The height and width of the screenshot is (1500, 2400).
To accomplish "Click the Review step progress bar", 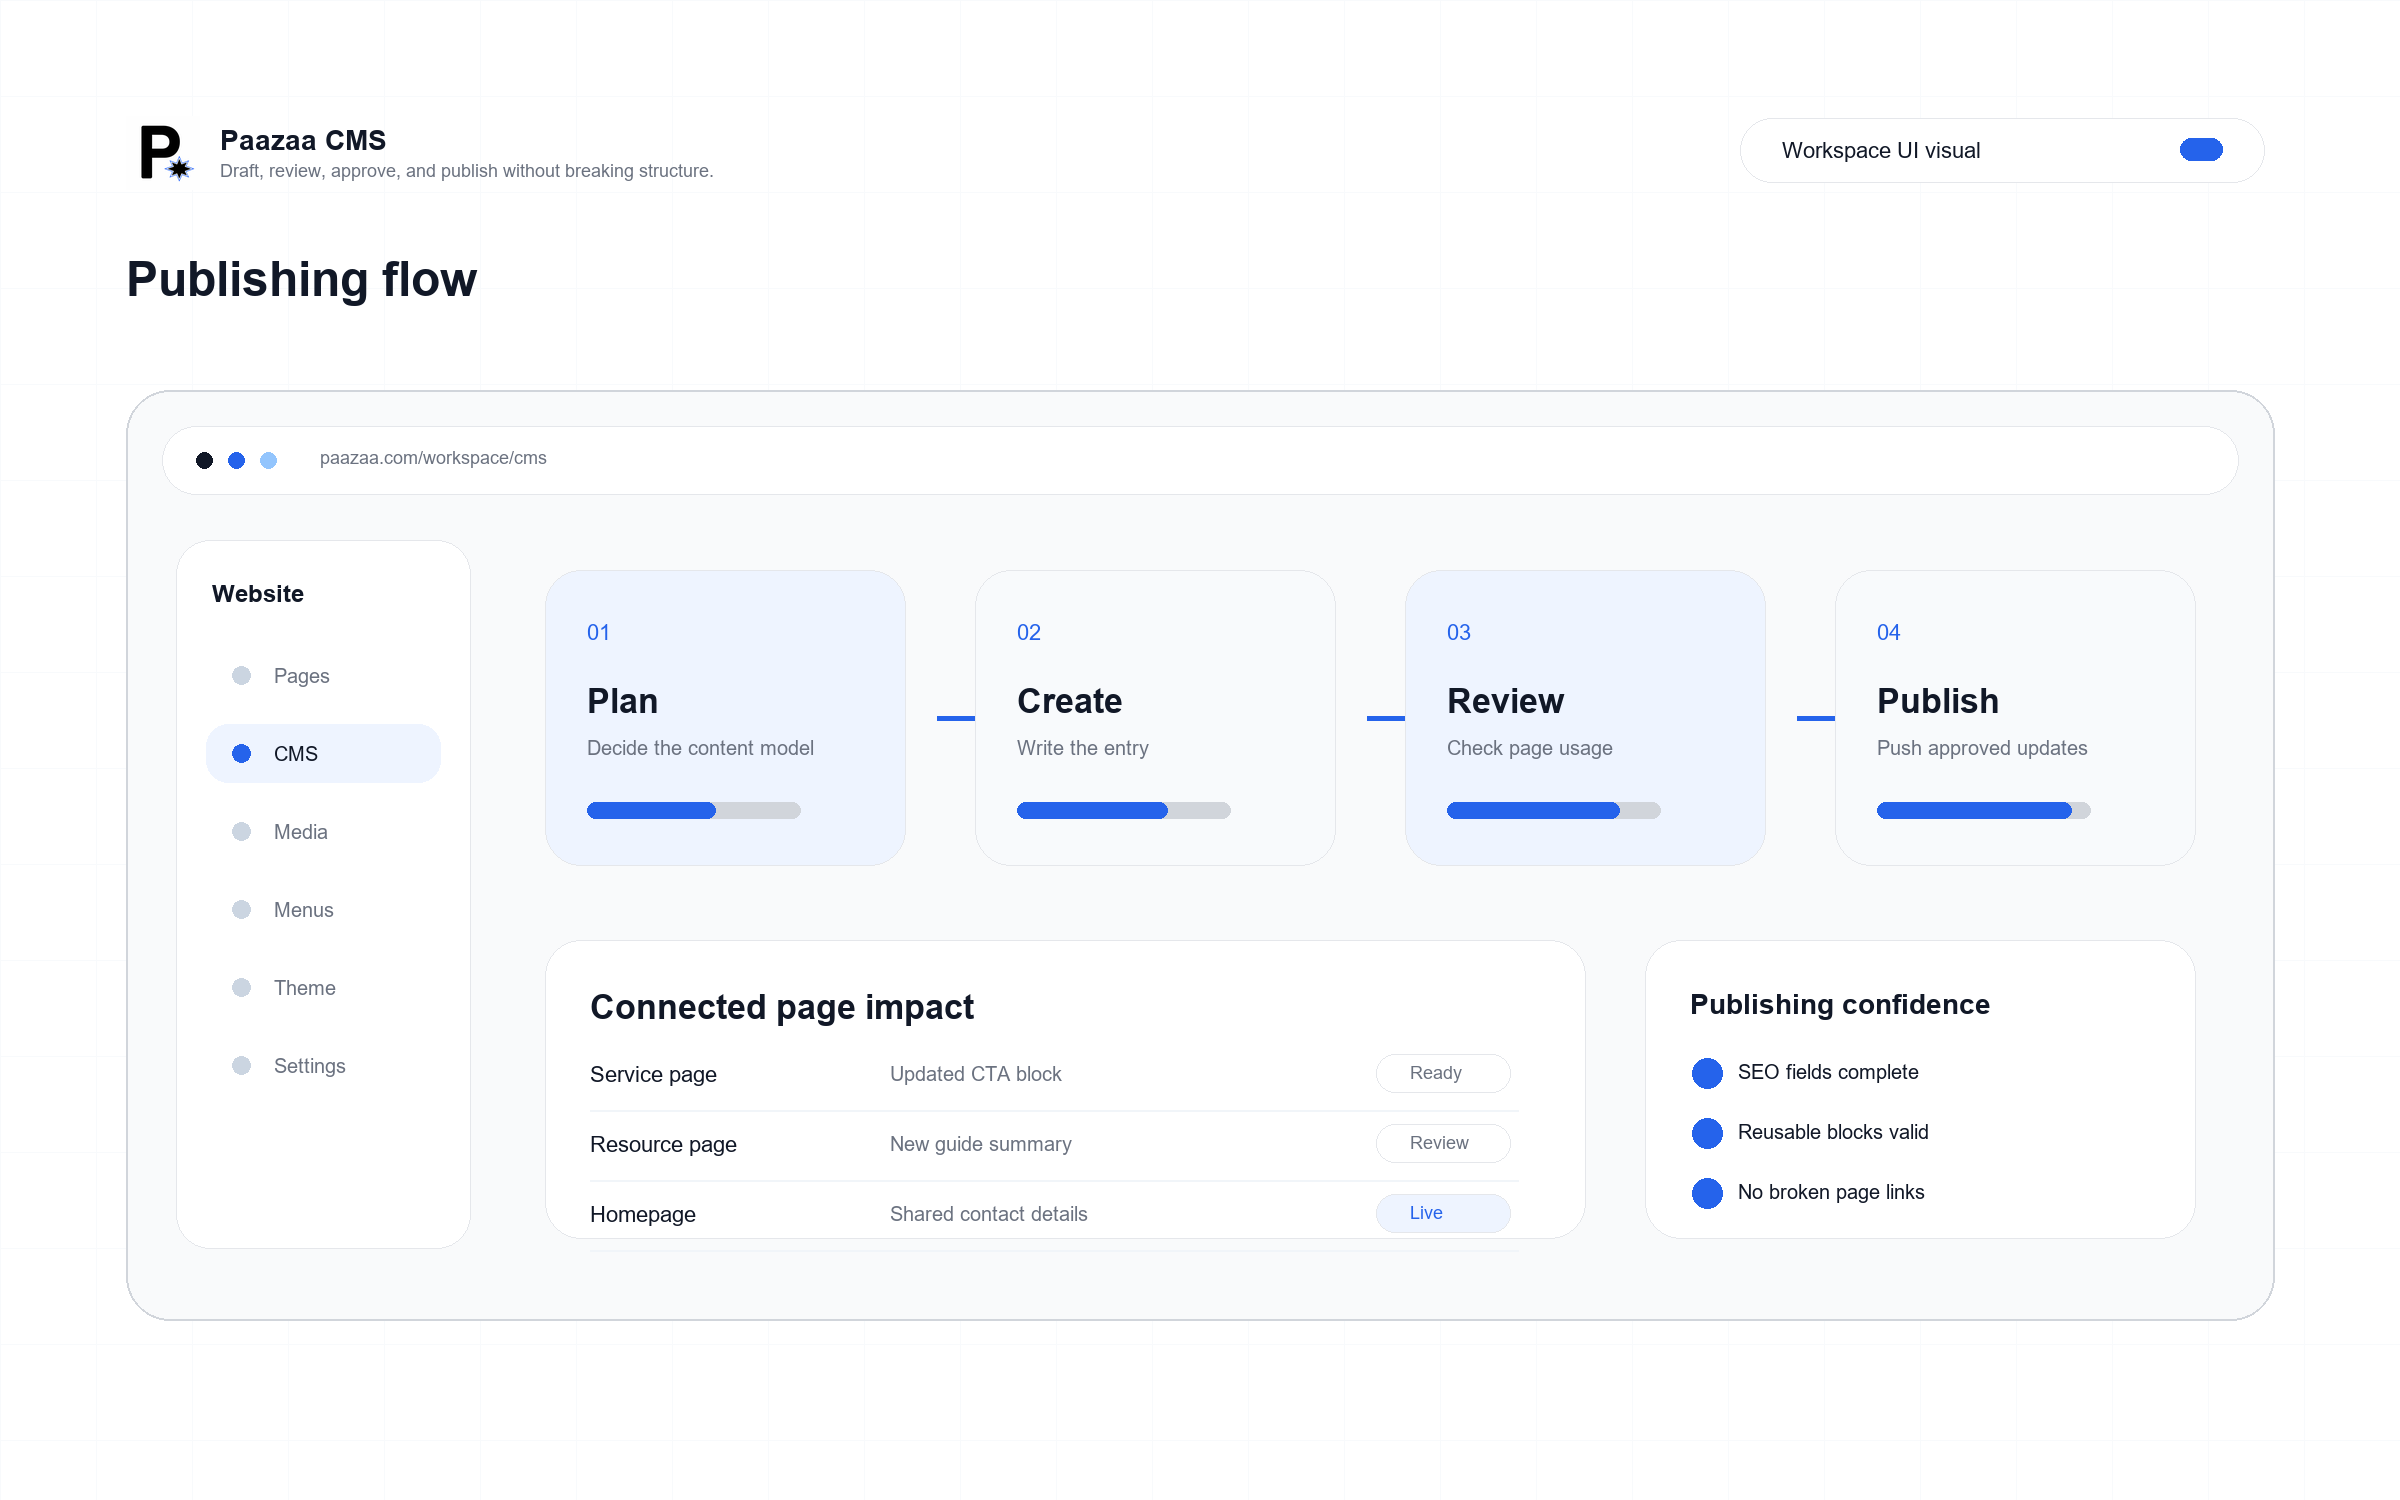I will [x=1554, y=811].
